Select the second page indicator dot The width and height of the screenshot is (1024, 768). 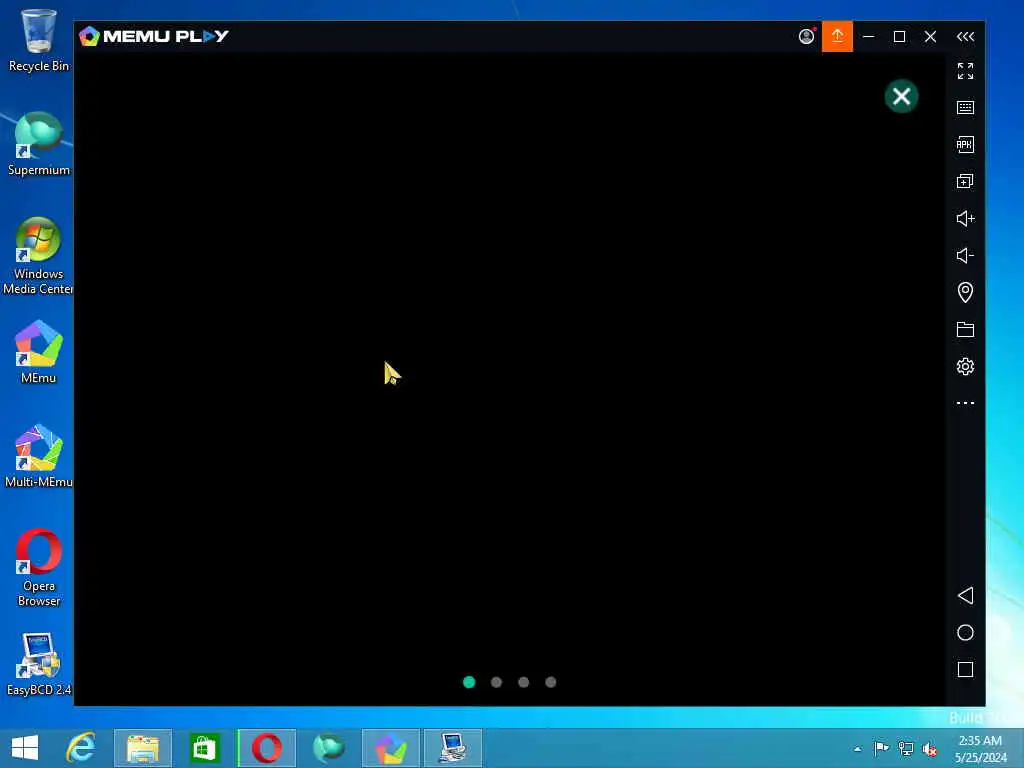[x=496, y=682]
